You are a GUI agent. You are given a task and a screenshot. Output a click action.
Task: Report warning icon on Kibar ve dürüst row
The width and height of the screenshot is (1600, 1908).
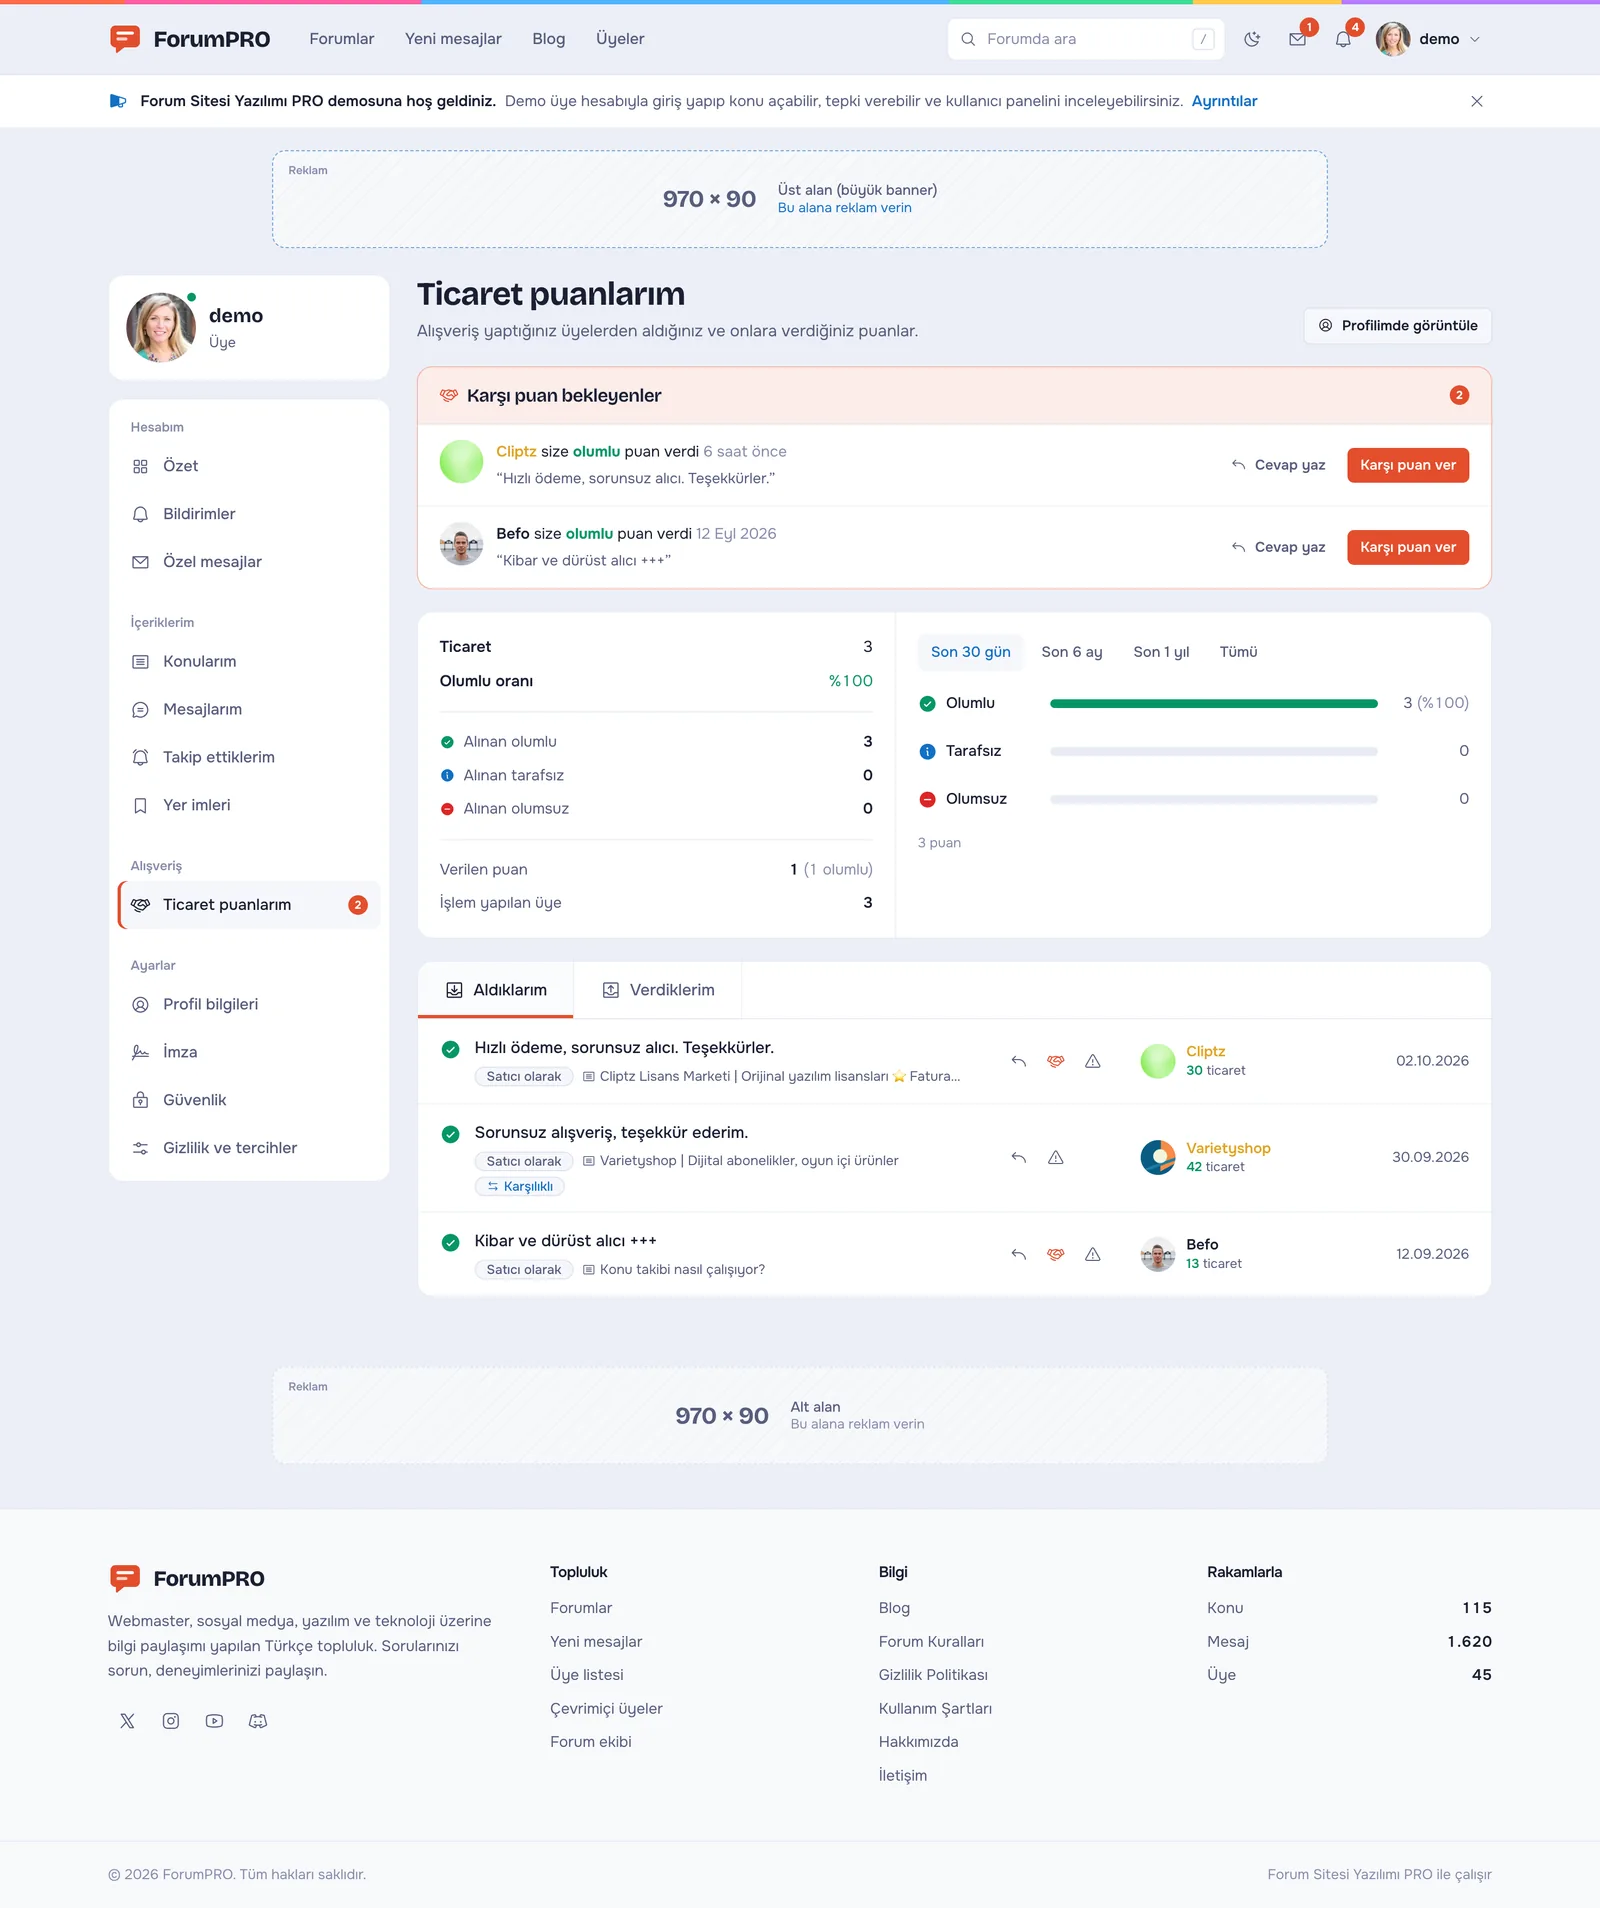point(1093,1254)
